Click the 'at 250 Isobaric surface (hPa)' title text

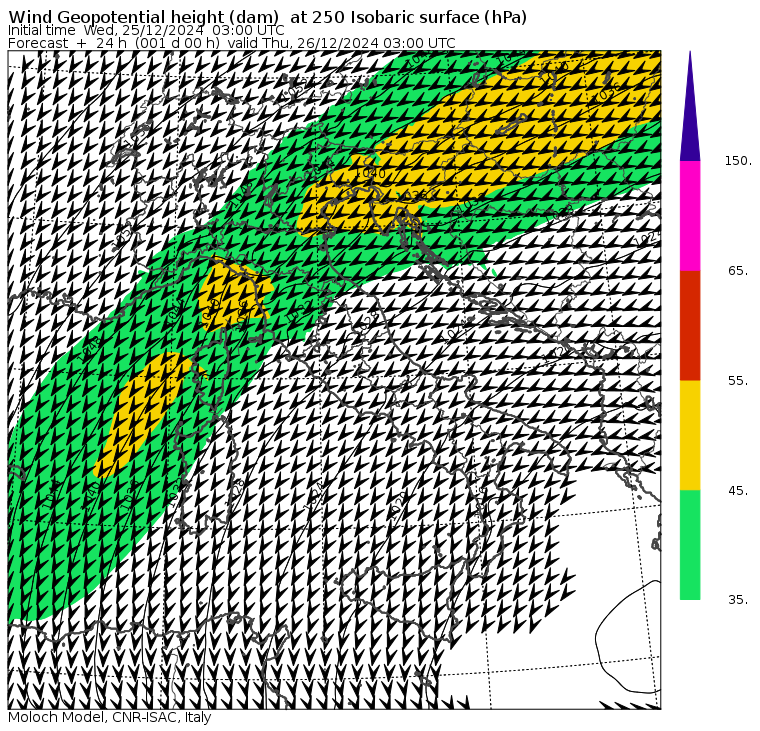(408, 17)
